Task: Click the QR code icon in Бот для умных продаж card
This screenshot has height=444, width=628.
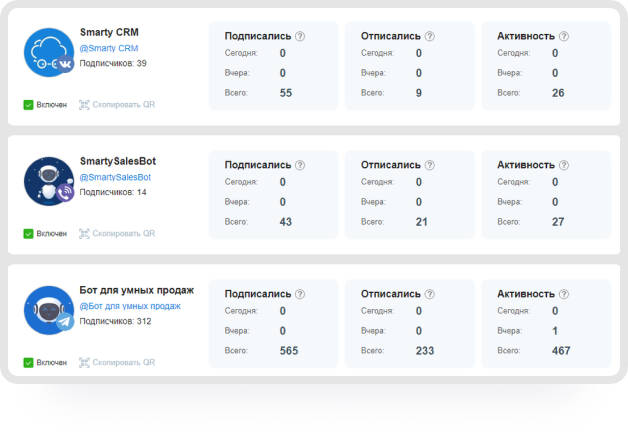Action: (x=84, y=363)
